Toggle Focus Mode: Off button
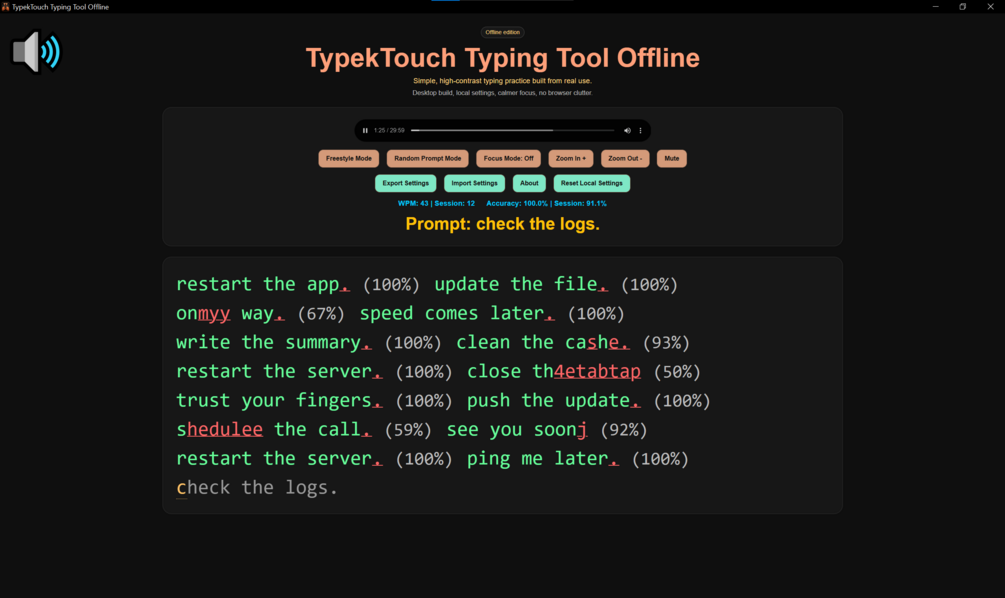Screen dimensions: 1005x598 pos(508,158)
